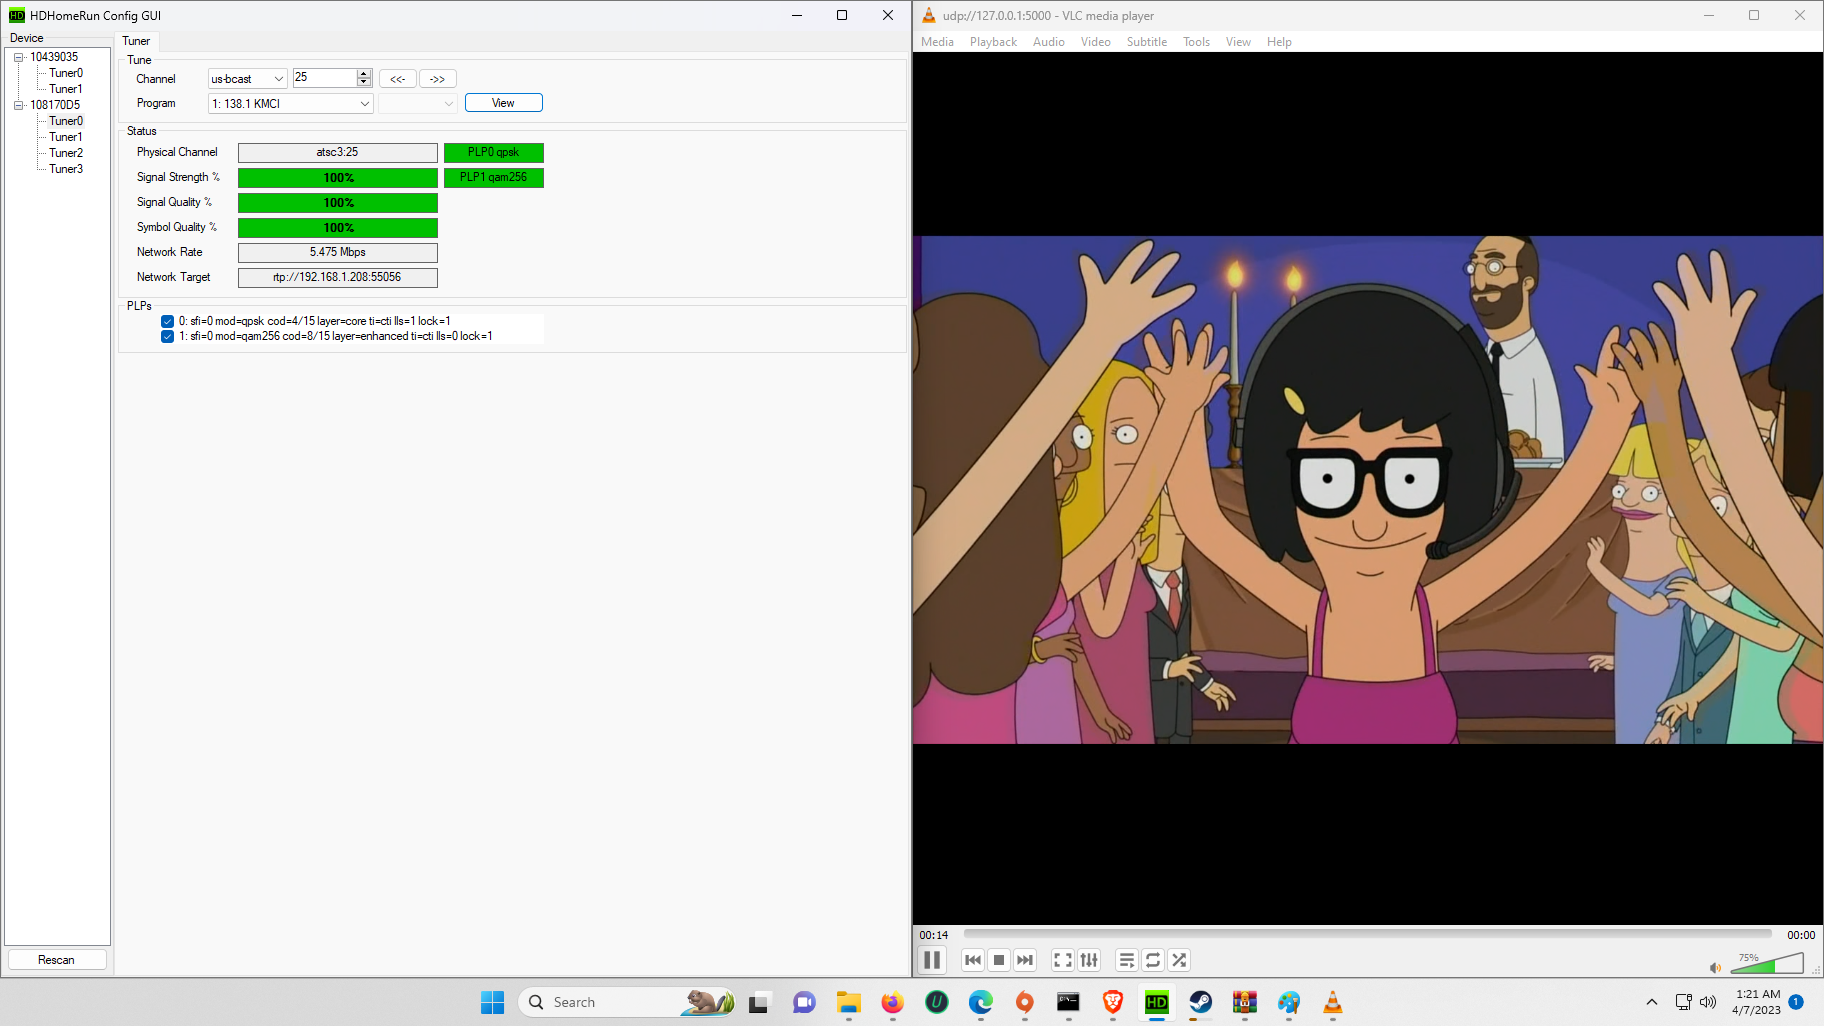Open the us-bcast channel map dropdown

coord(247,79)
